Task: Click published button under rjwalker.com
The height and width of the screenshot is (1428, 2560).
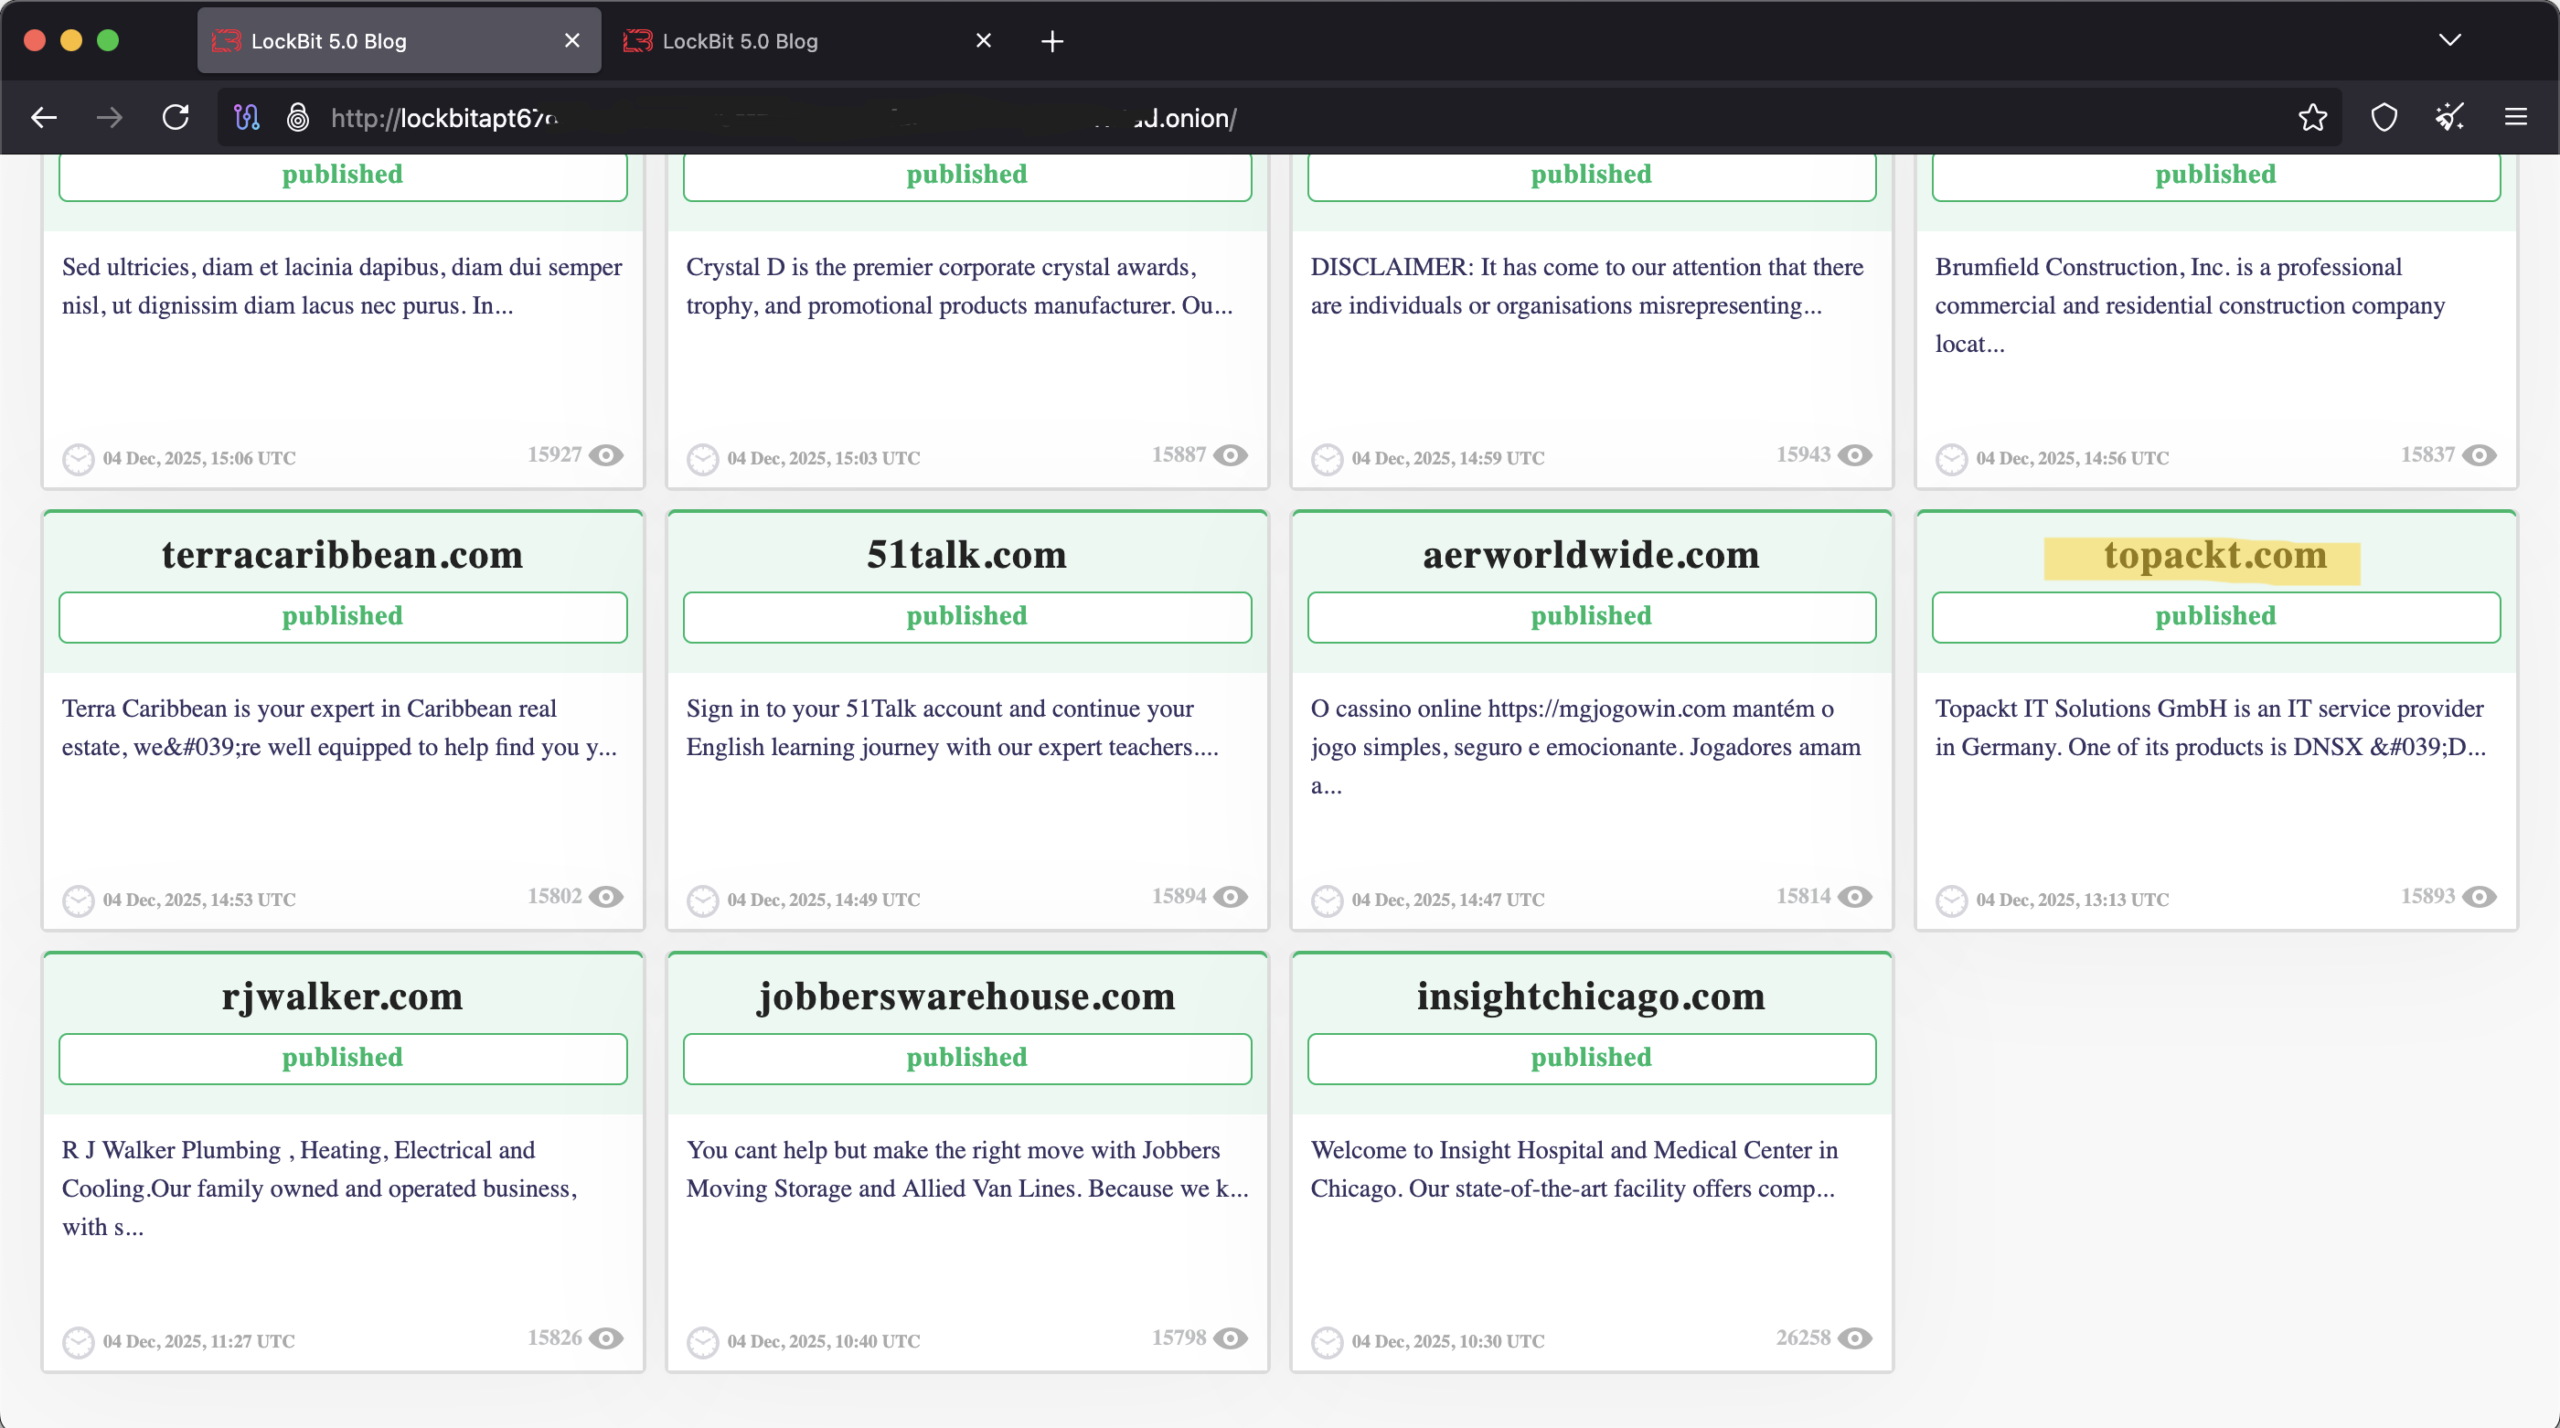Action: point(342,1058)
